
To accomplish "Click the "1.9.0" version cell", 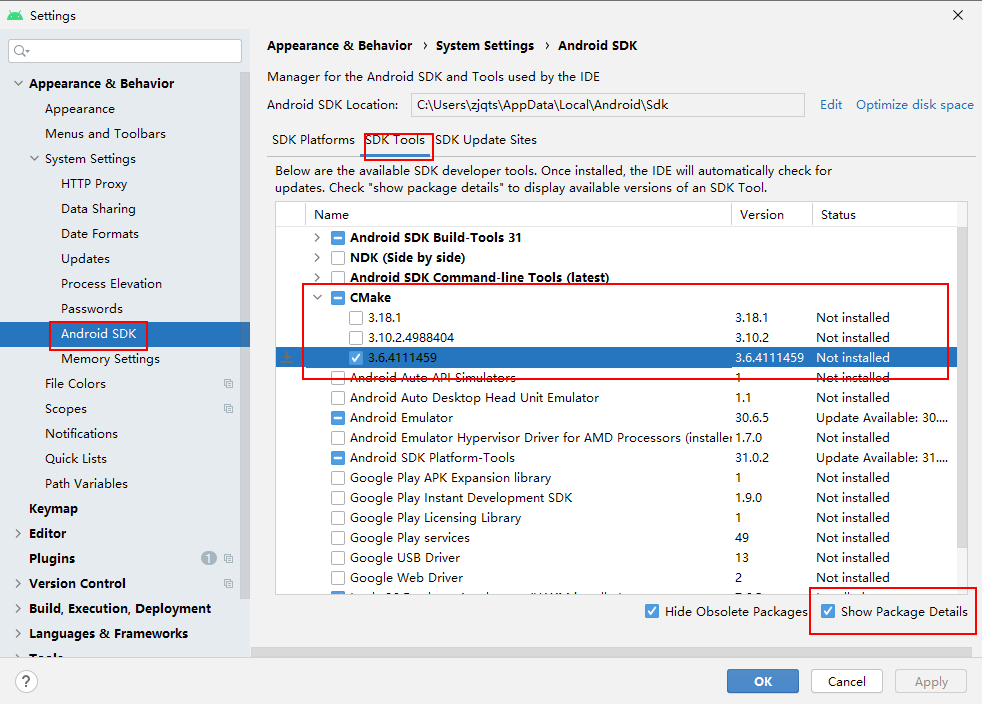I will click(748, 498).
